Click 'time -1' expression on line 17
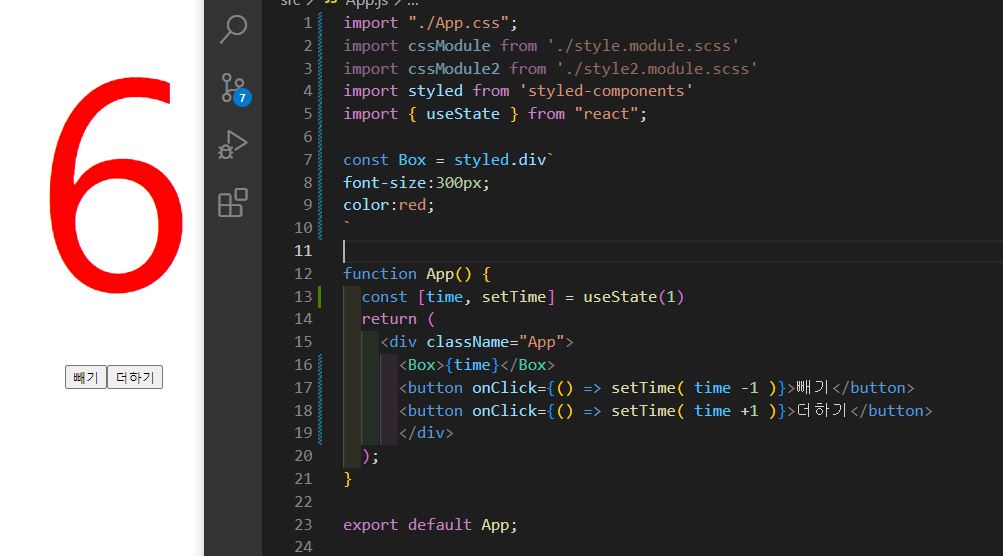This screenshot has height=556, width=1003. (726, 388)
